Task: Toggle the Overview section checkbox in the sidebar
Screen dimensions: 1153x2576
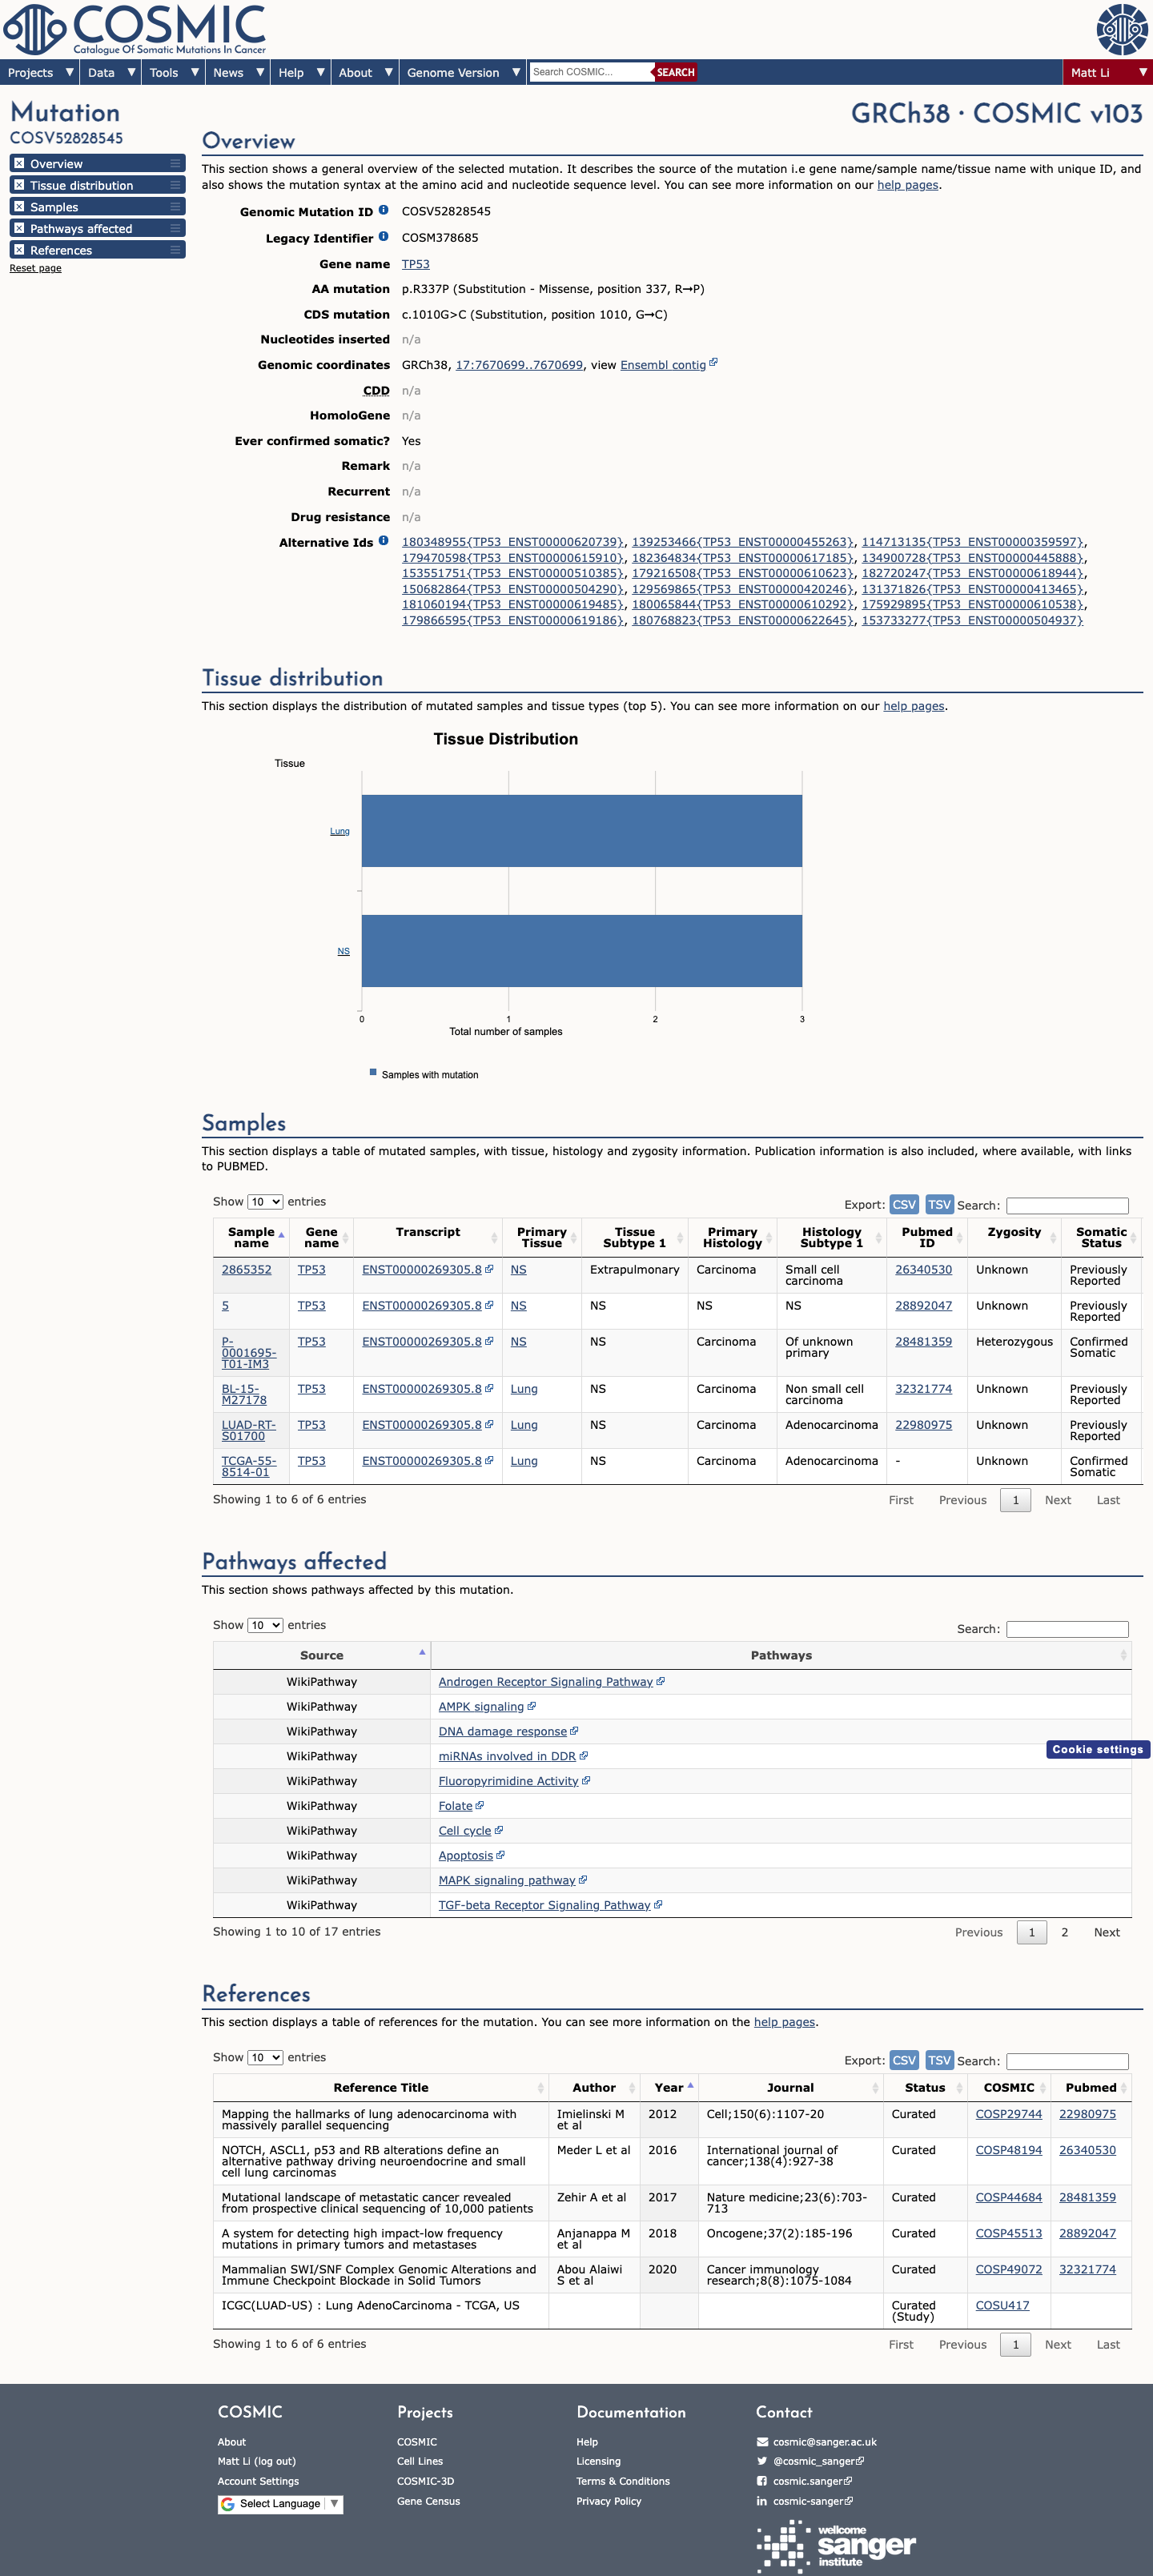Action: point(19,163)
